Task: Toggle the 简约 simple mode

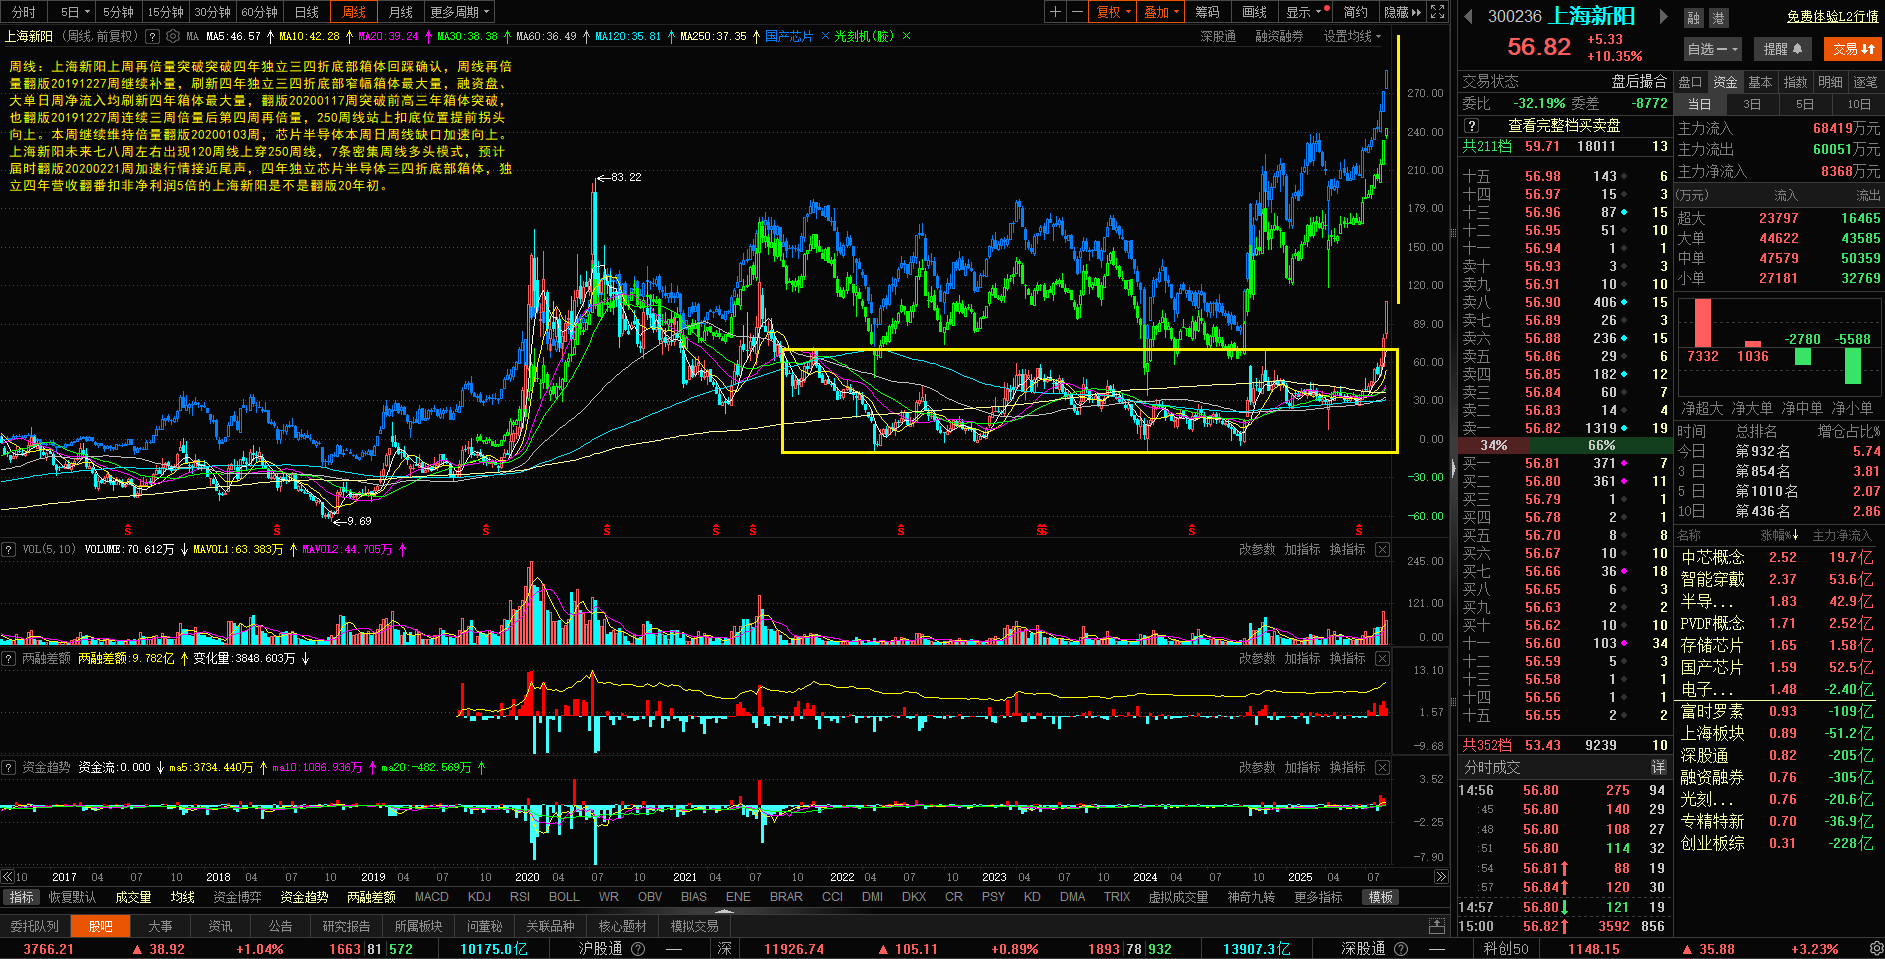Action: (x=1355, y=12)
